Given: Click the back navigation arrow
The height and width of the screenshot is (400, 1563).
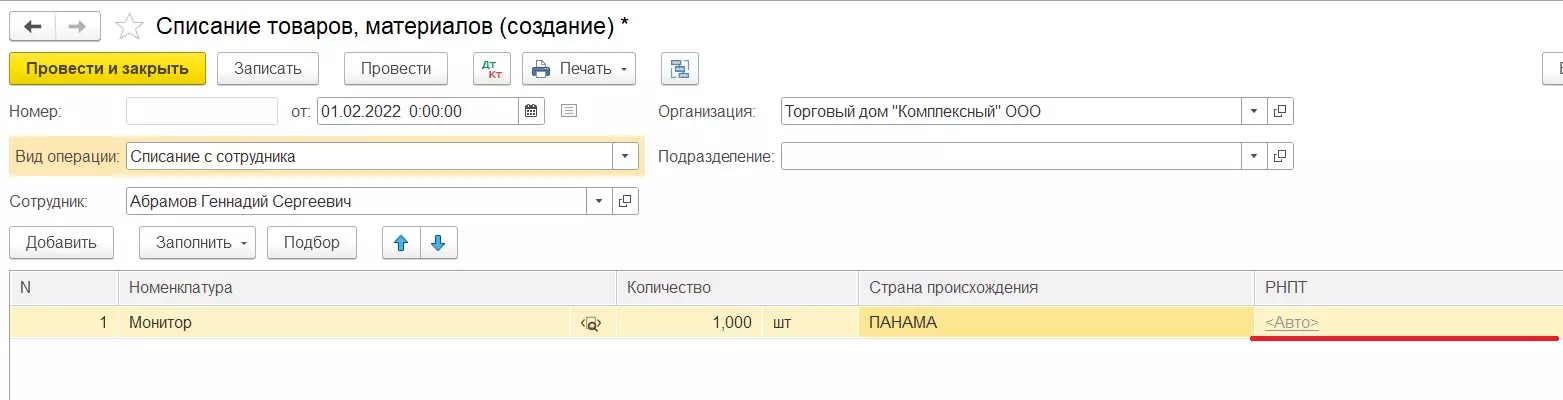Looking at the screenshot, I should coord(33,26).
